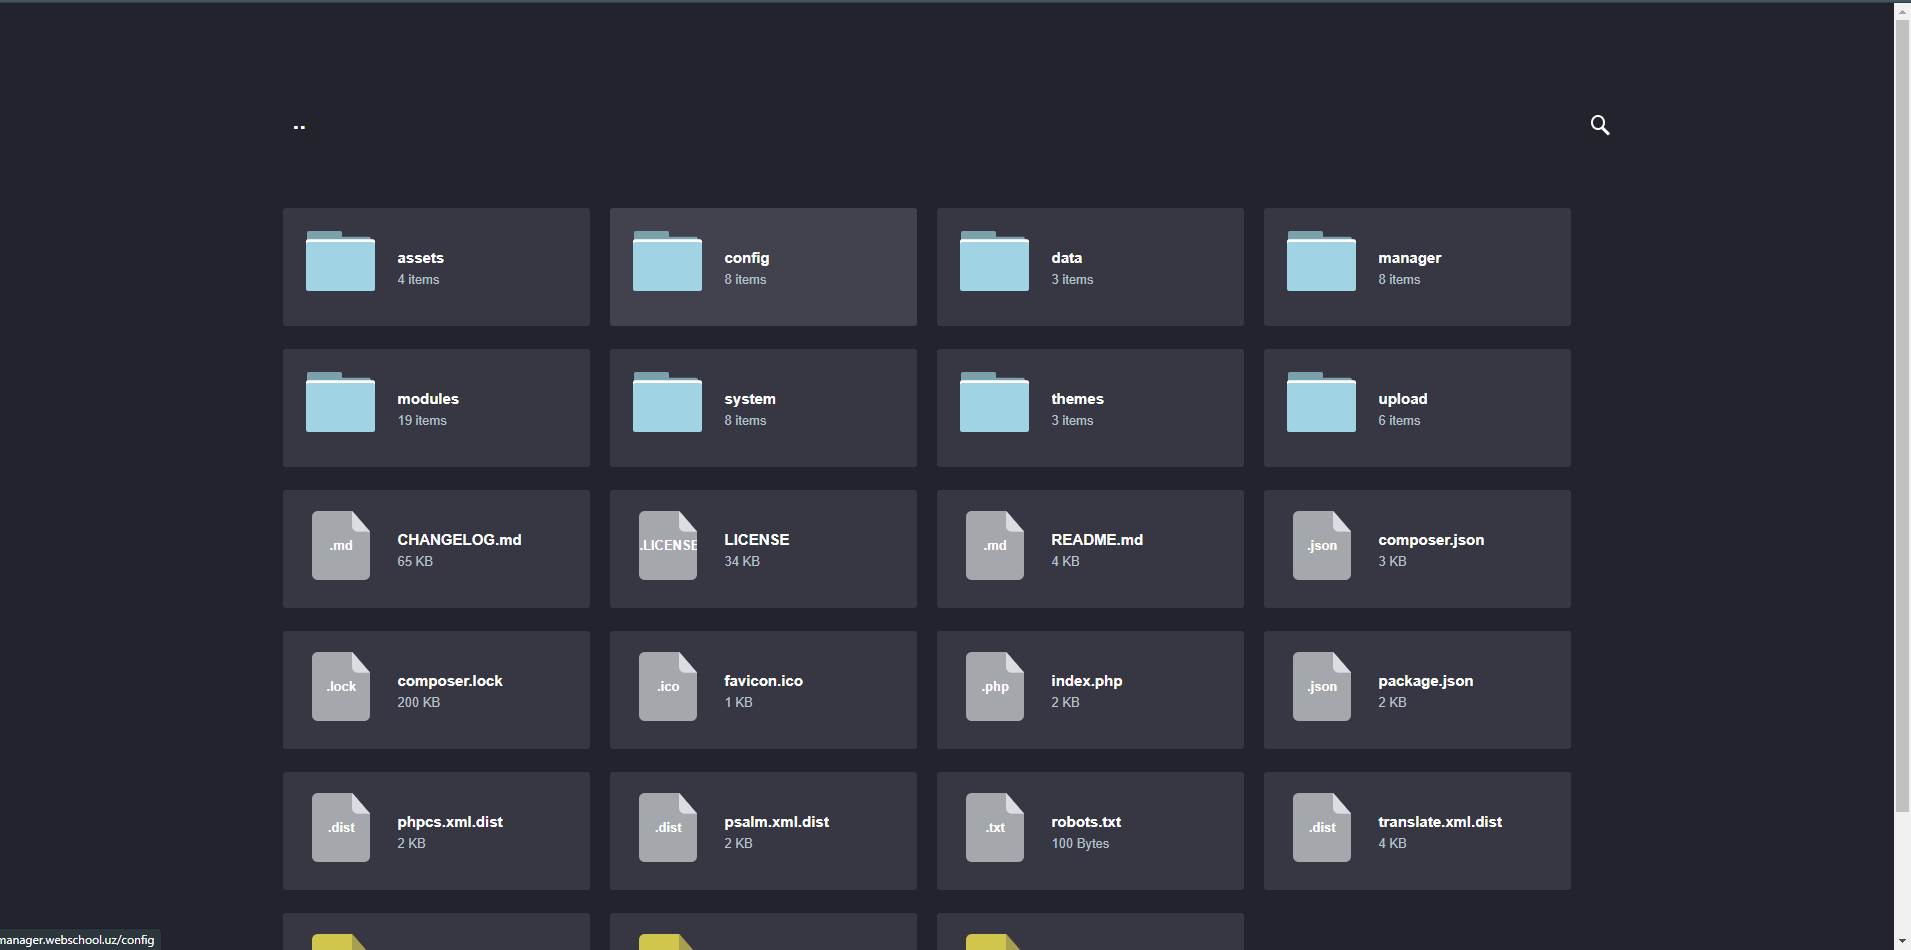Open package.json file name
Image resolution: width=1911 pixels, height=950 pixels.
(1425, 681)
